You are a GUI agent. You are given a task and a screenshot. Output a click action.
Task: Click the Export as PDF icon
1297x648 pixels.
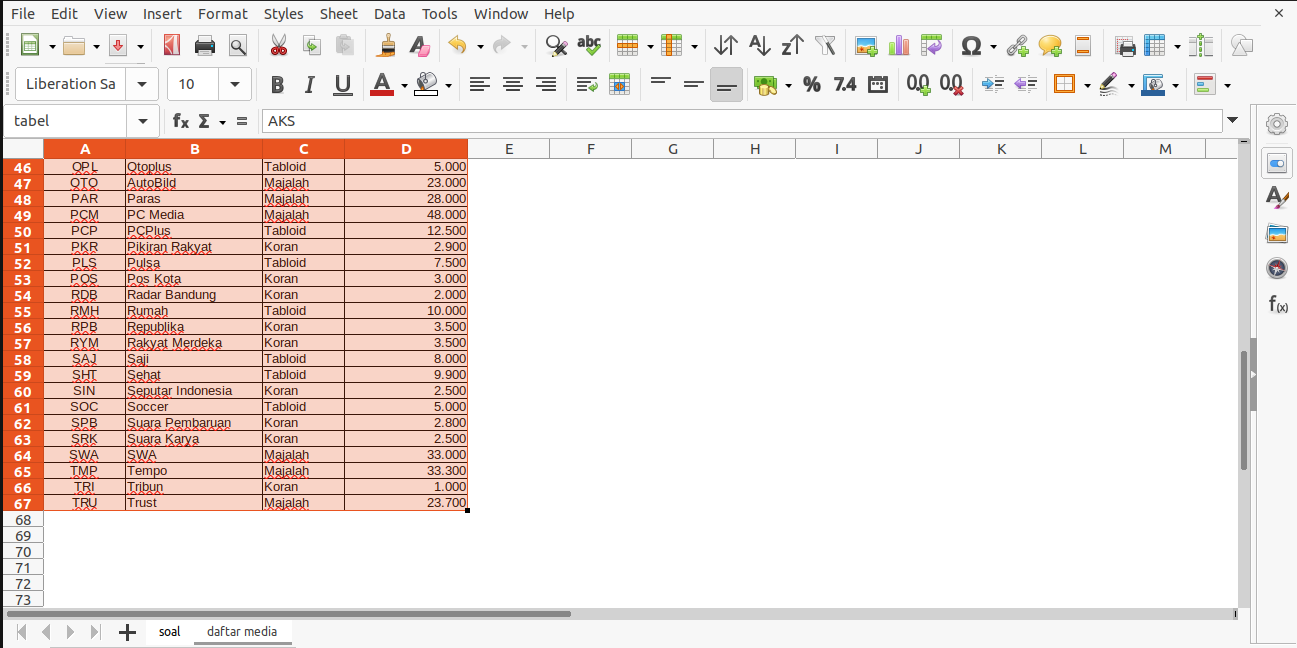tap(171, 45)
